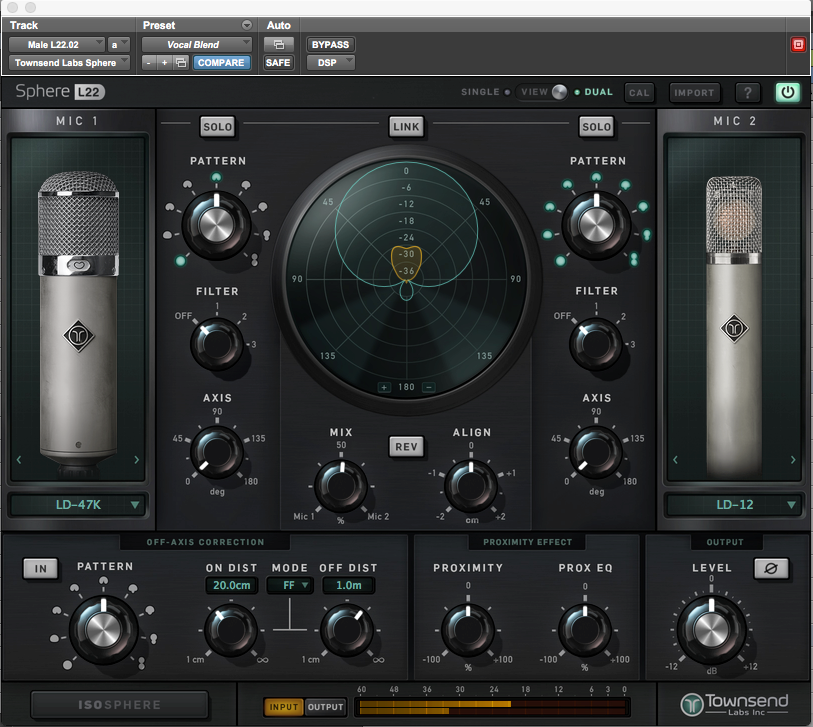Click the Sphere power icon top right
813x727 pixels.
pyautogui.click(x=787, y=92)
